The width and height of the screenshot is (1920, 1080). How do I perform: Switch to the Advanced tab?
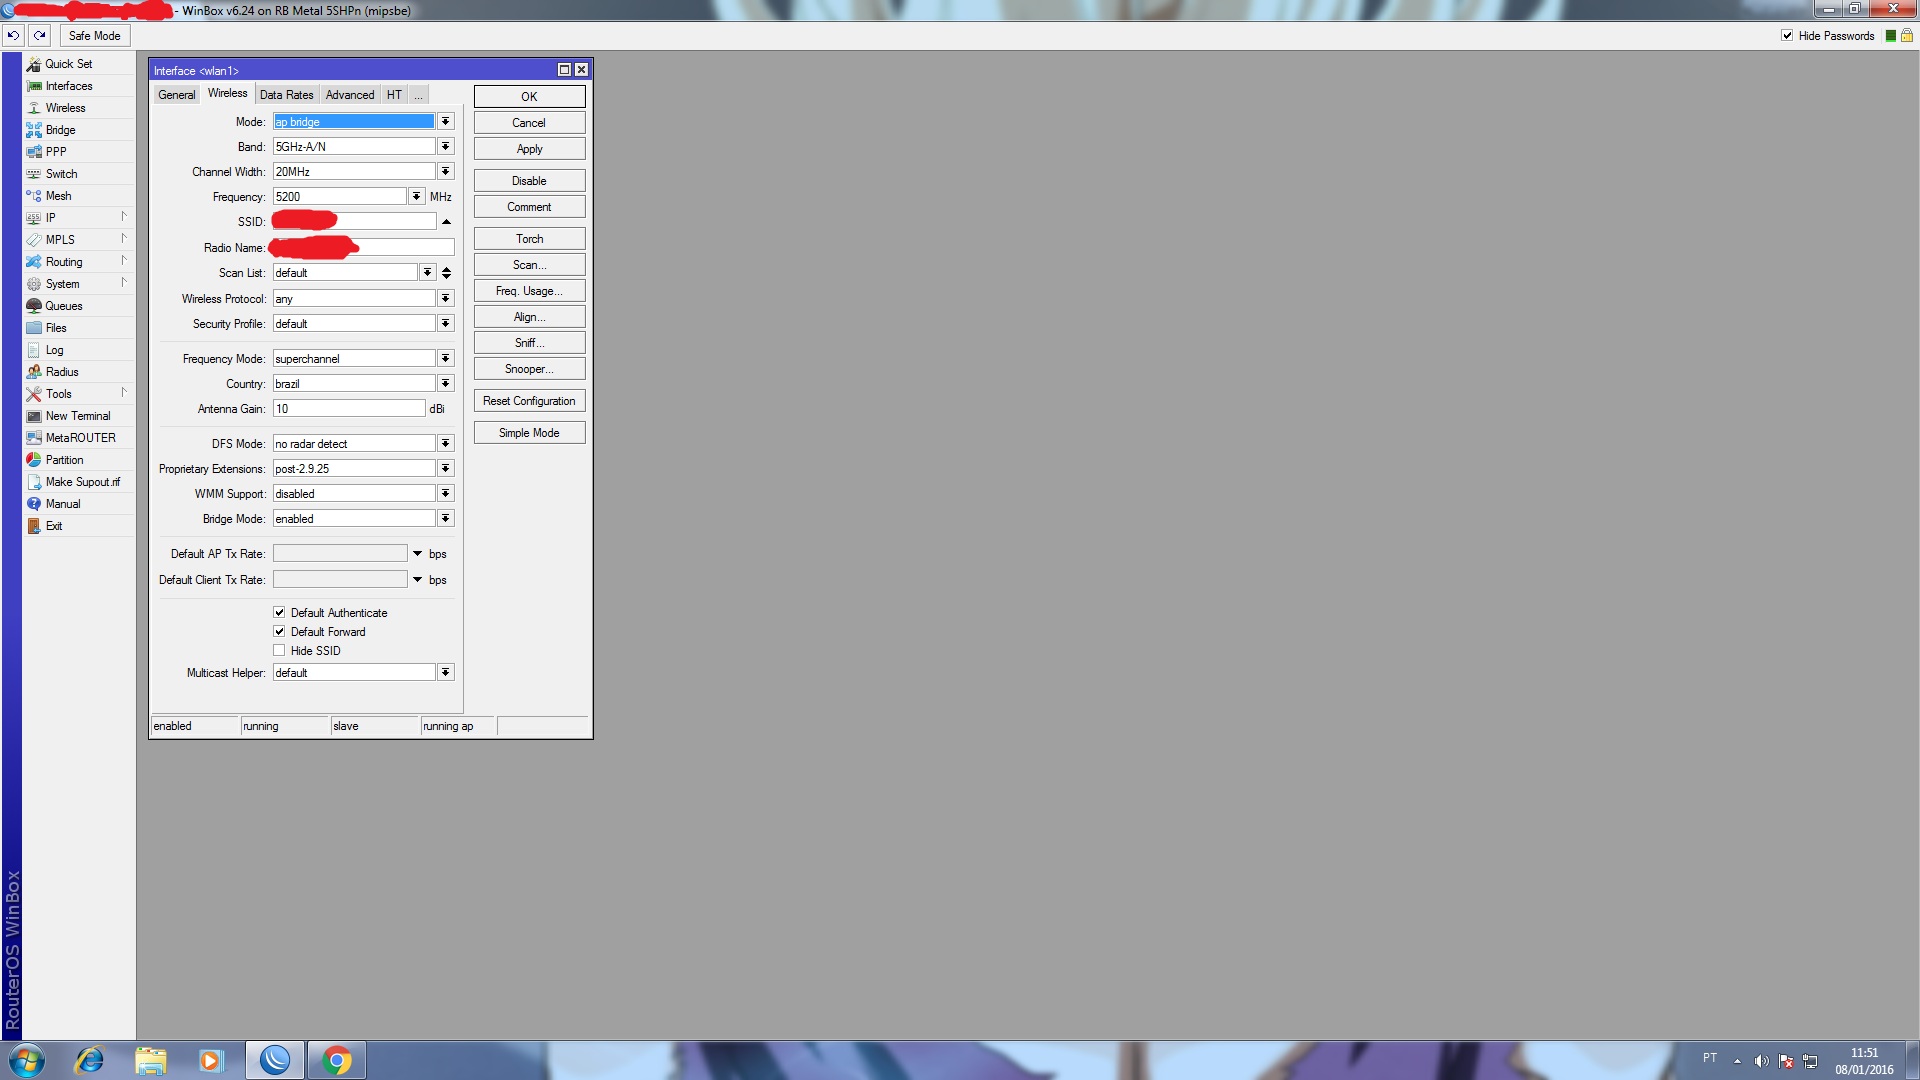(x=350, y=95)
